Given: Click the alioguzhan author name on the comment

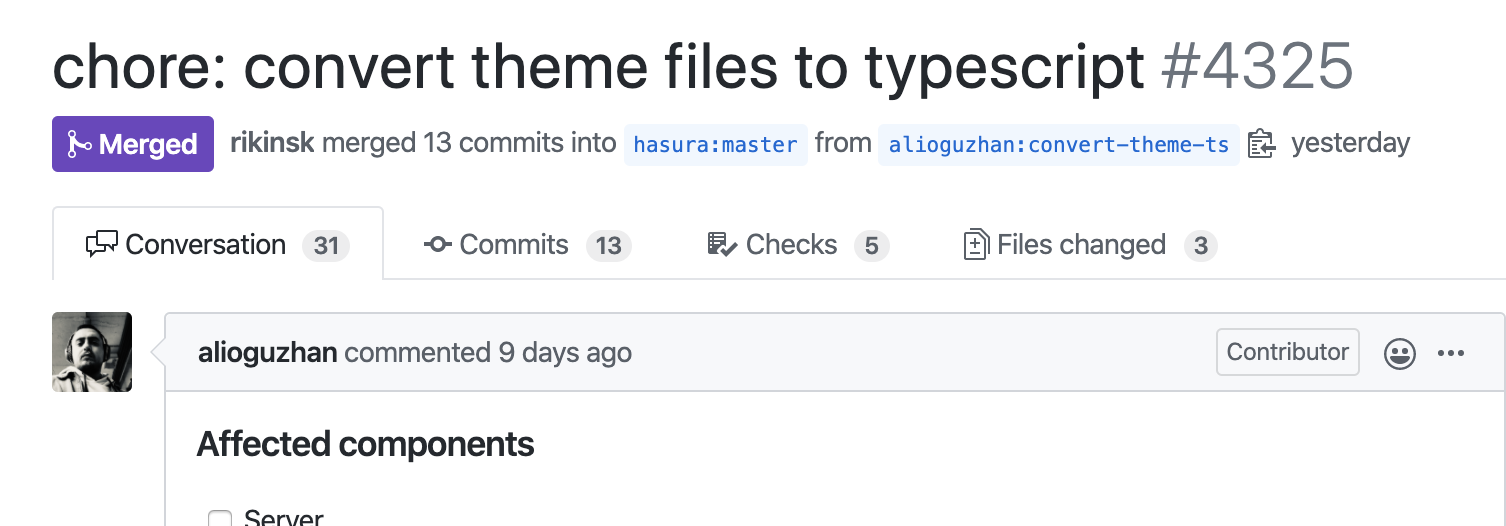Looking at the screenshot, I should (x=267, y=353).
